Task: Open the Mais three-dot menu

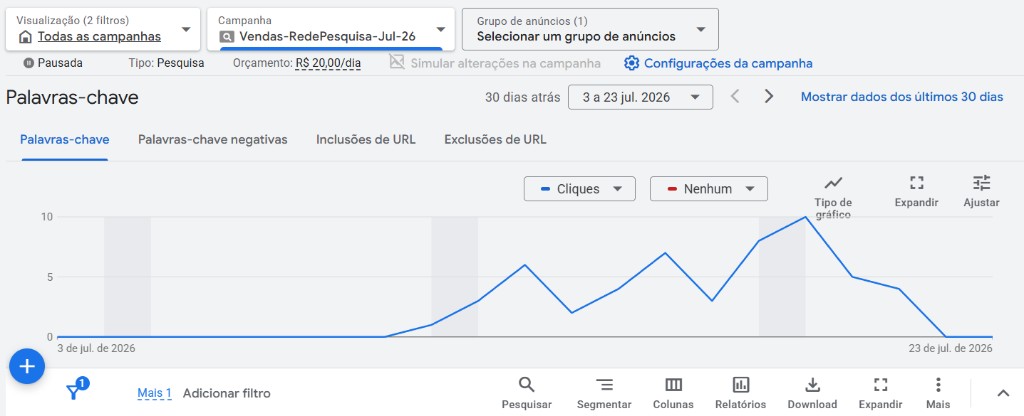Action: point(938,384)
